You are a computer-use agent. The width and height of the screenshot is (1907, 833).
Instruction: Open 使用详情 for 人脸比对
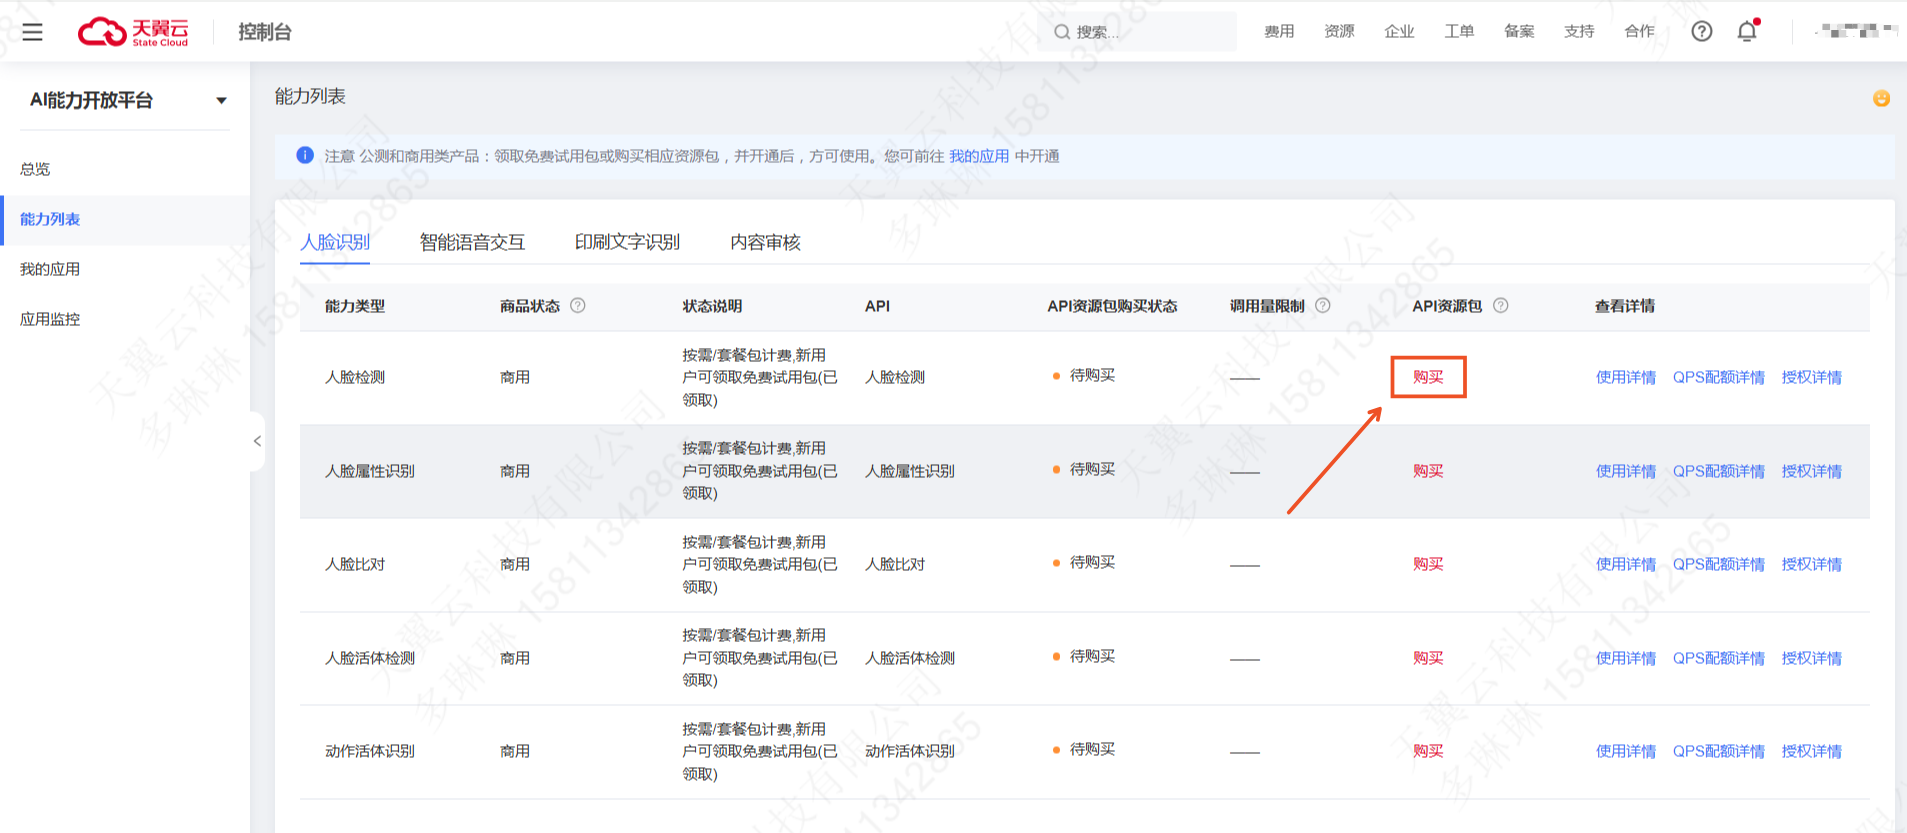[x=1626, y=564]
